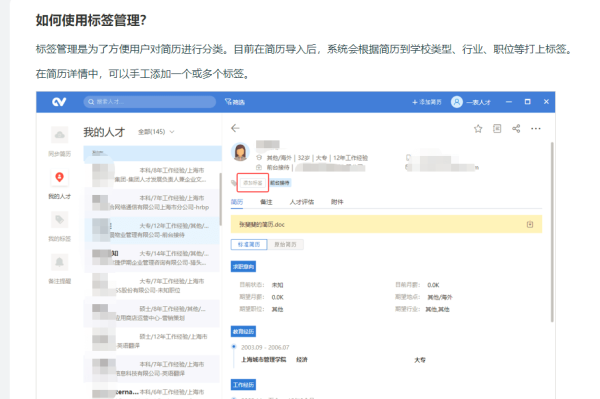Click the 工作经历 section header
This screenshot has width=600, height=399.
[243, 384]
